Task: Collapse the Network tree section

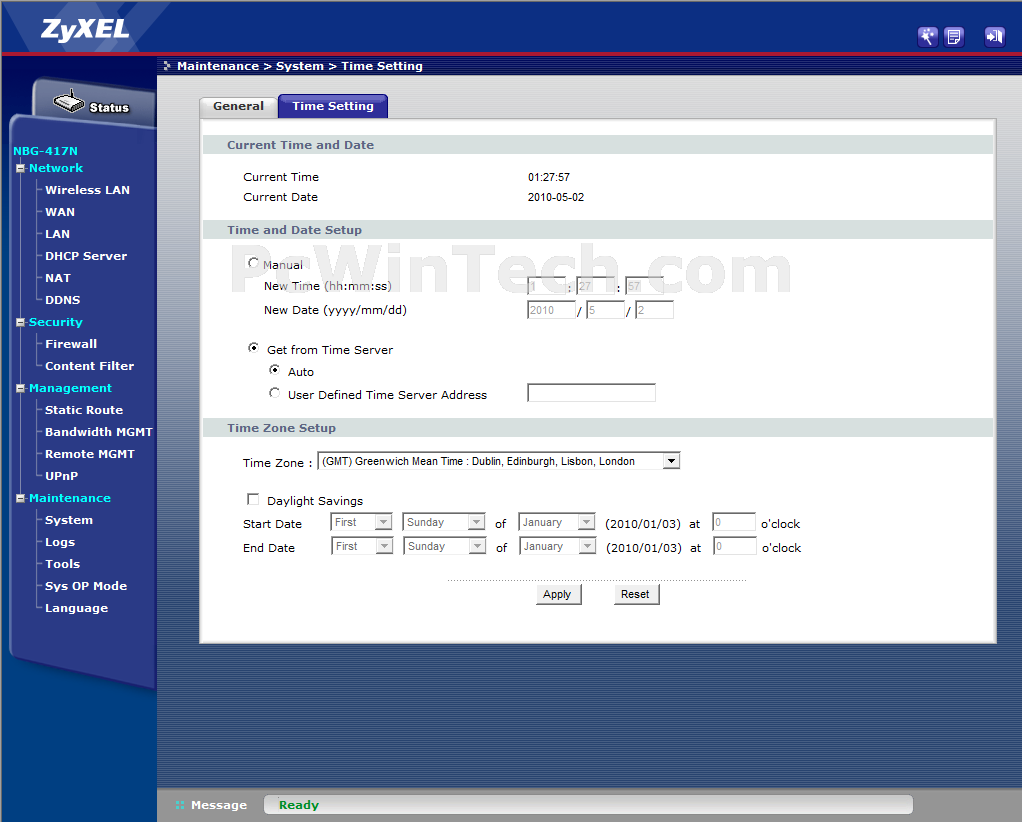Action: 20,169
